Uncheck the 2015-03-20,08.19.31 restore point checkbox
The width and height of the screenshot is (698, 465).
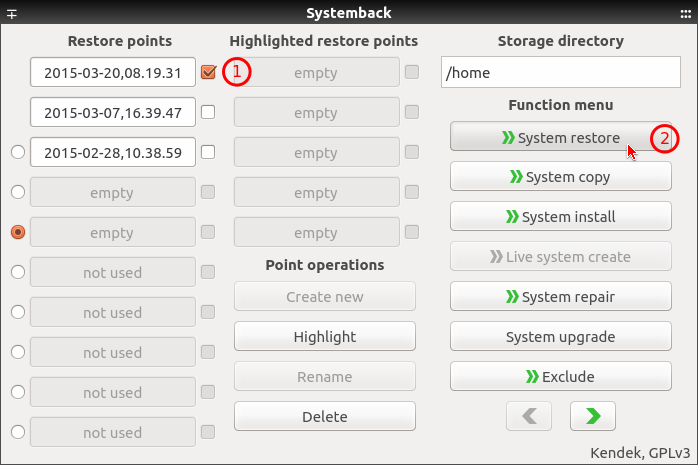point(208,72)
